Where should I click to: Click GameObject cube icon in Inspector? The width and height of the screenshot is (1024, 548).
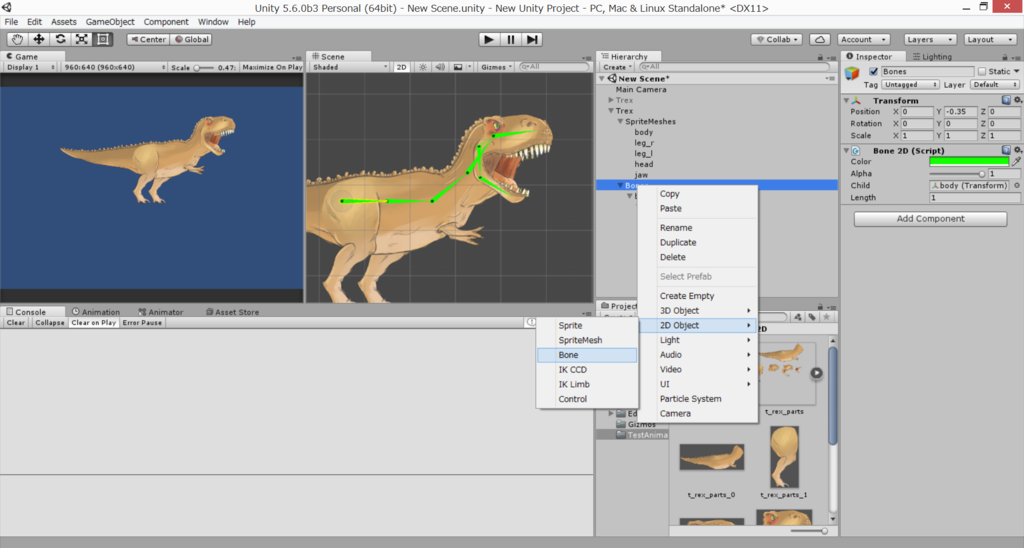[x=852, y=73]
